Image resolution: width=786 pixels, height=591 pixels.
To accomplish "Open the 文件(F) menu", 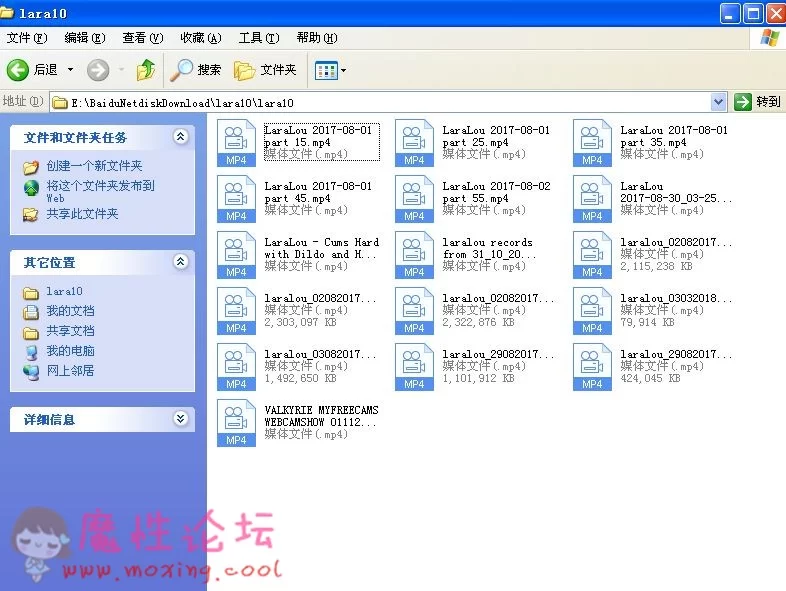I will click(x=27, y=38).
